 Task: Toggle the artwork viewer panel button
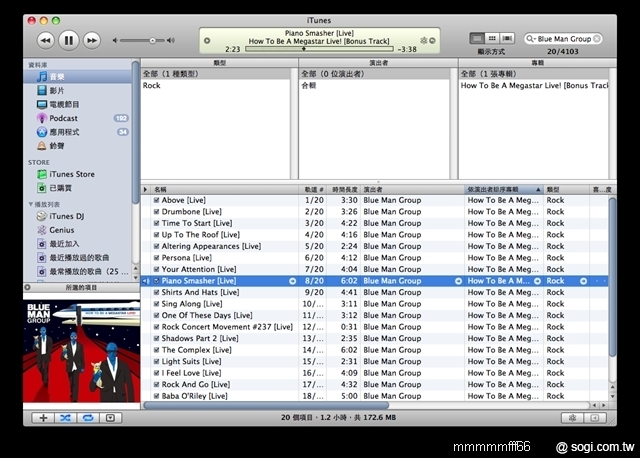tap(110, 417)
